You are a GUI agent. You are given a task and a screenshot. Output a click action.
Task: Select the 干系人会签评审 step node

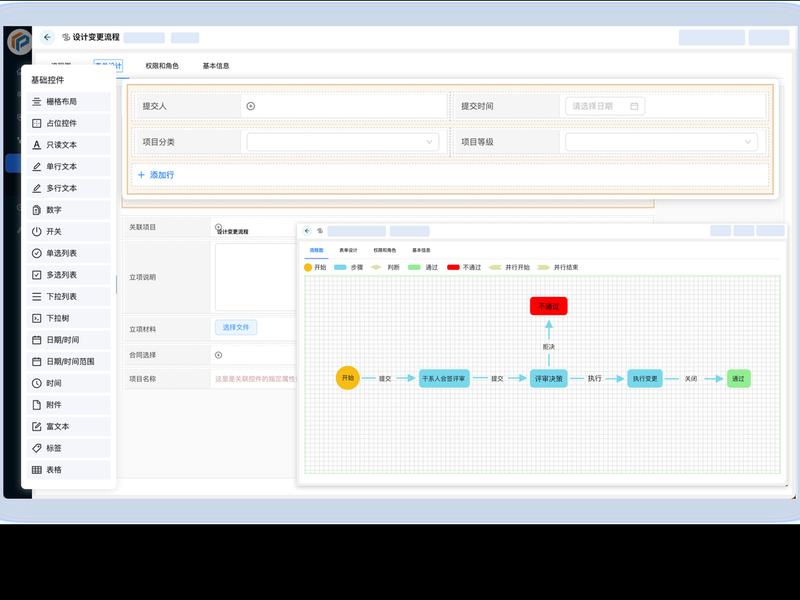[444, 379]
